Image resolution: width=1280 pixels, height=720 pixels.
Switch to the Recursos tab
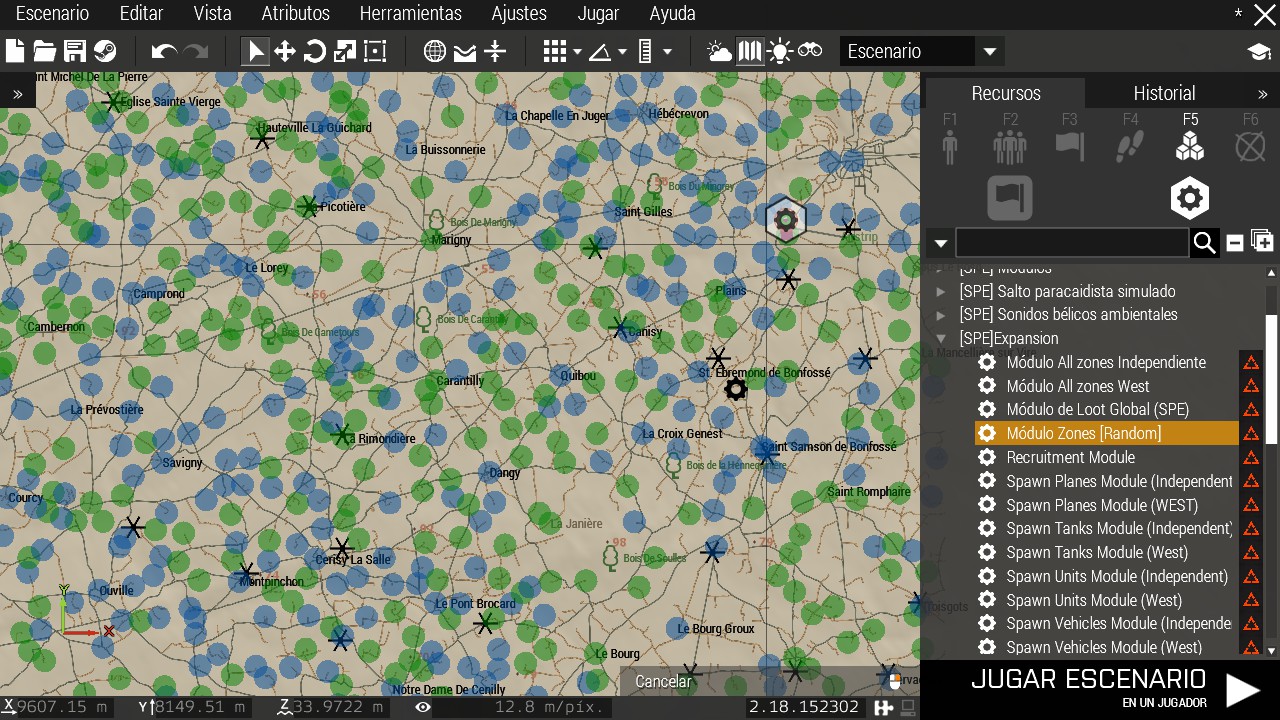(x=1006, y=93)
